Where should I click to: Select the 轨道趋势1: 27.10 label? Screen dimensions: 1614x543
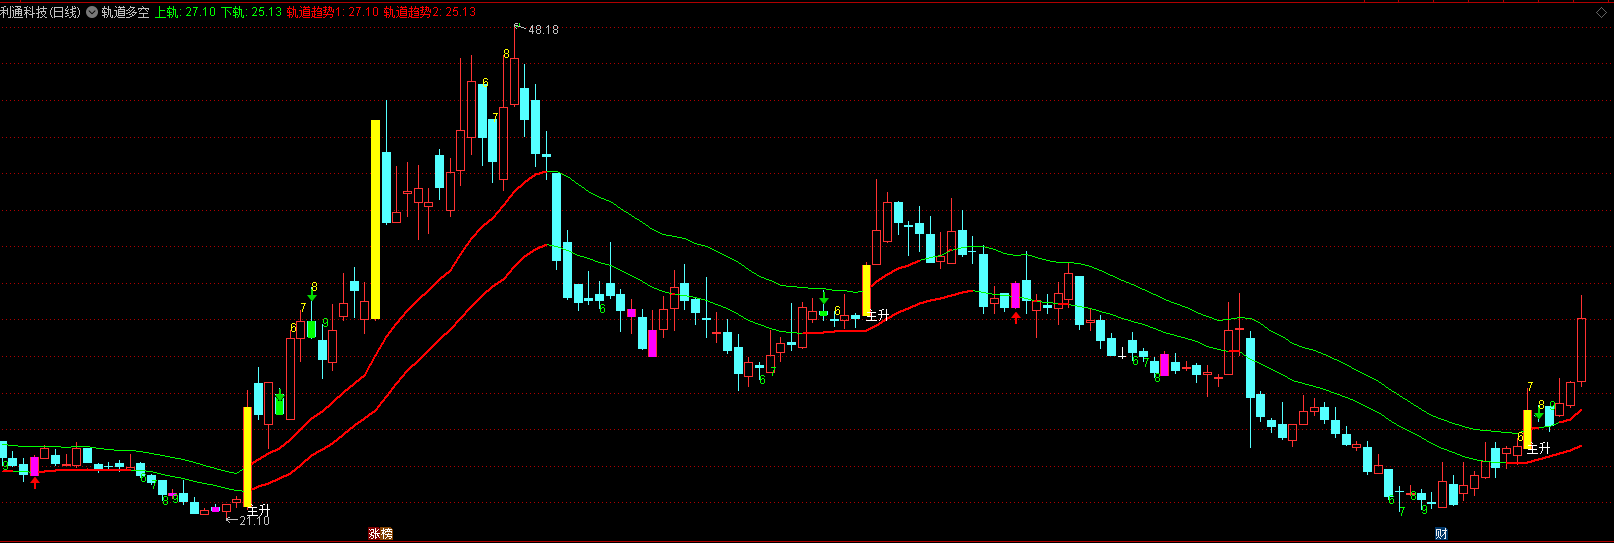(x=332, y=12)
